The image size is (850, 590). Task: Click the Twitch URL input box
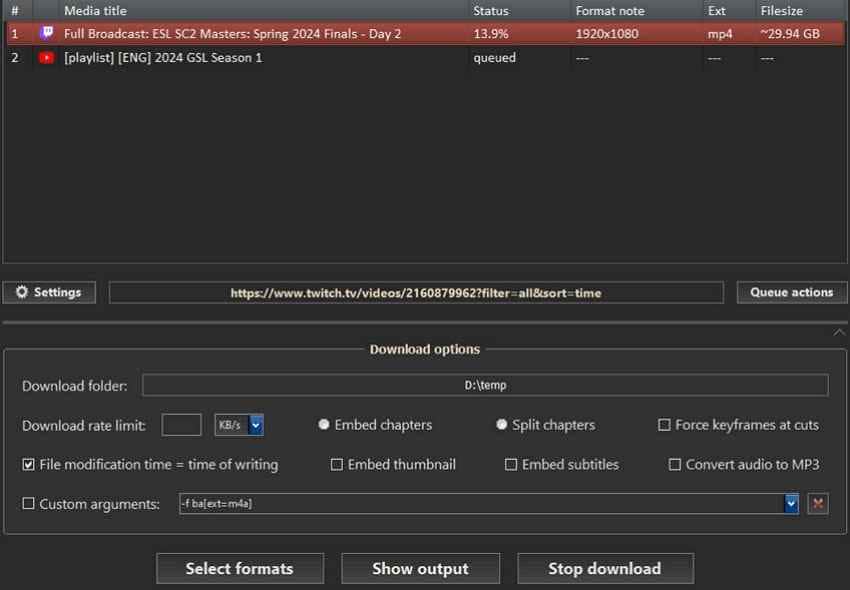(x=416, y=293)
